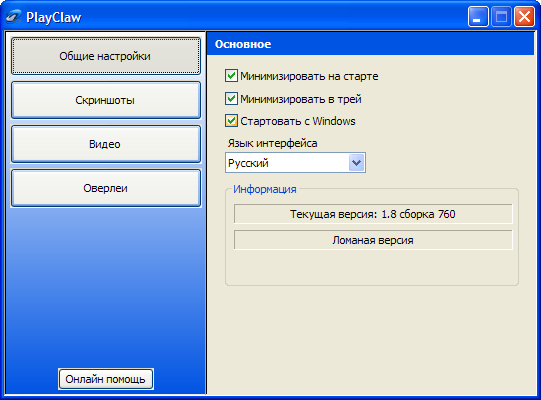
Task: Click the PlayClaw title bar text
Action: coord(54,17)
